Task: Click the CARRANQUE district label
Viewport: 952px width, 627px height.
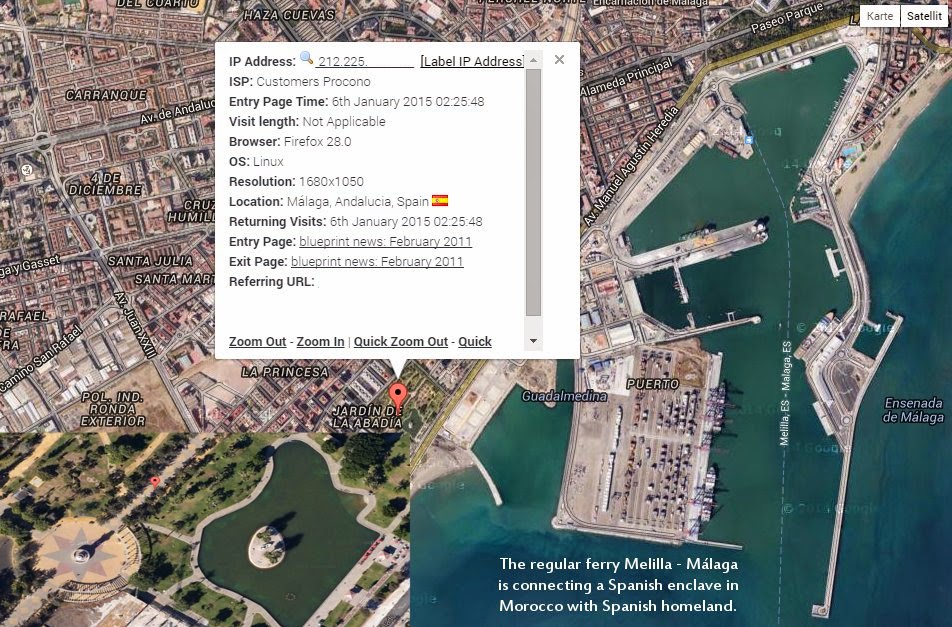Action: click(106, 95)
